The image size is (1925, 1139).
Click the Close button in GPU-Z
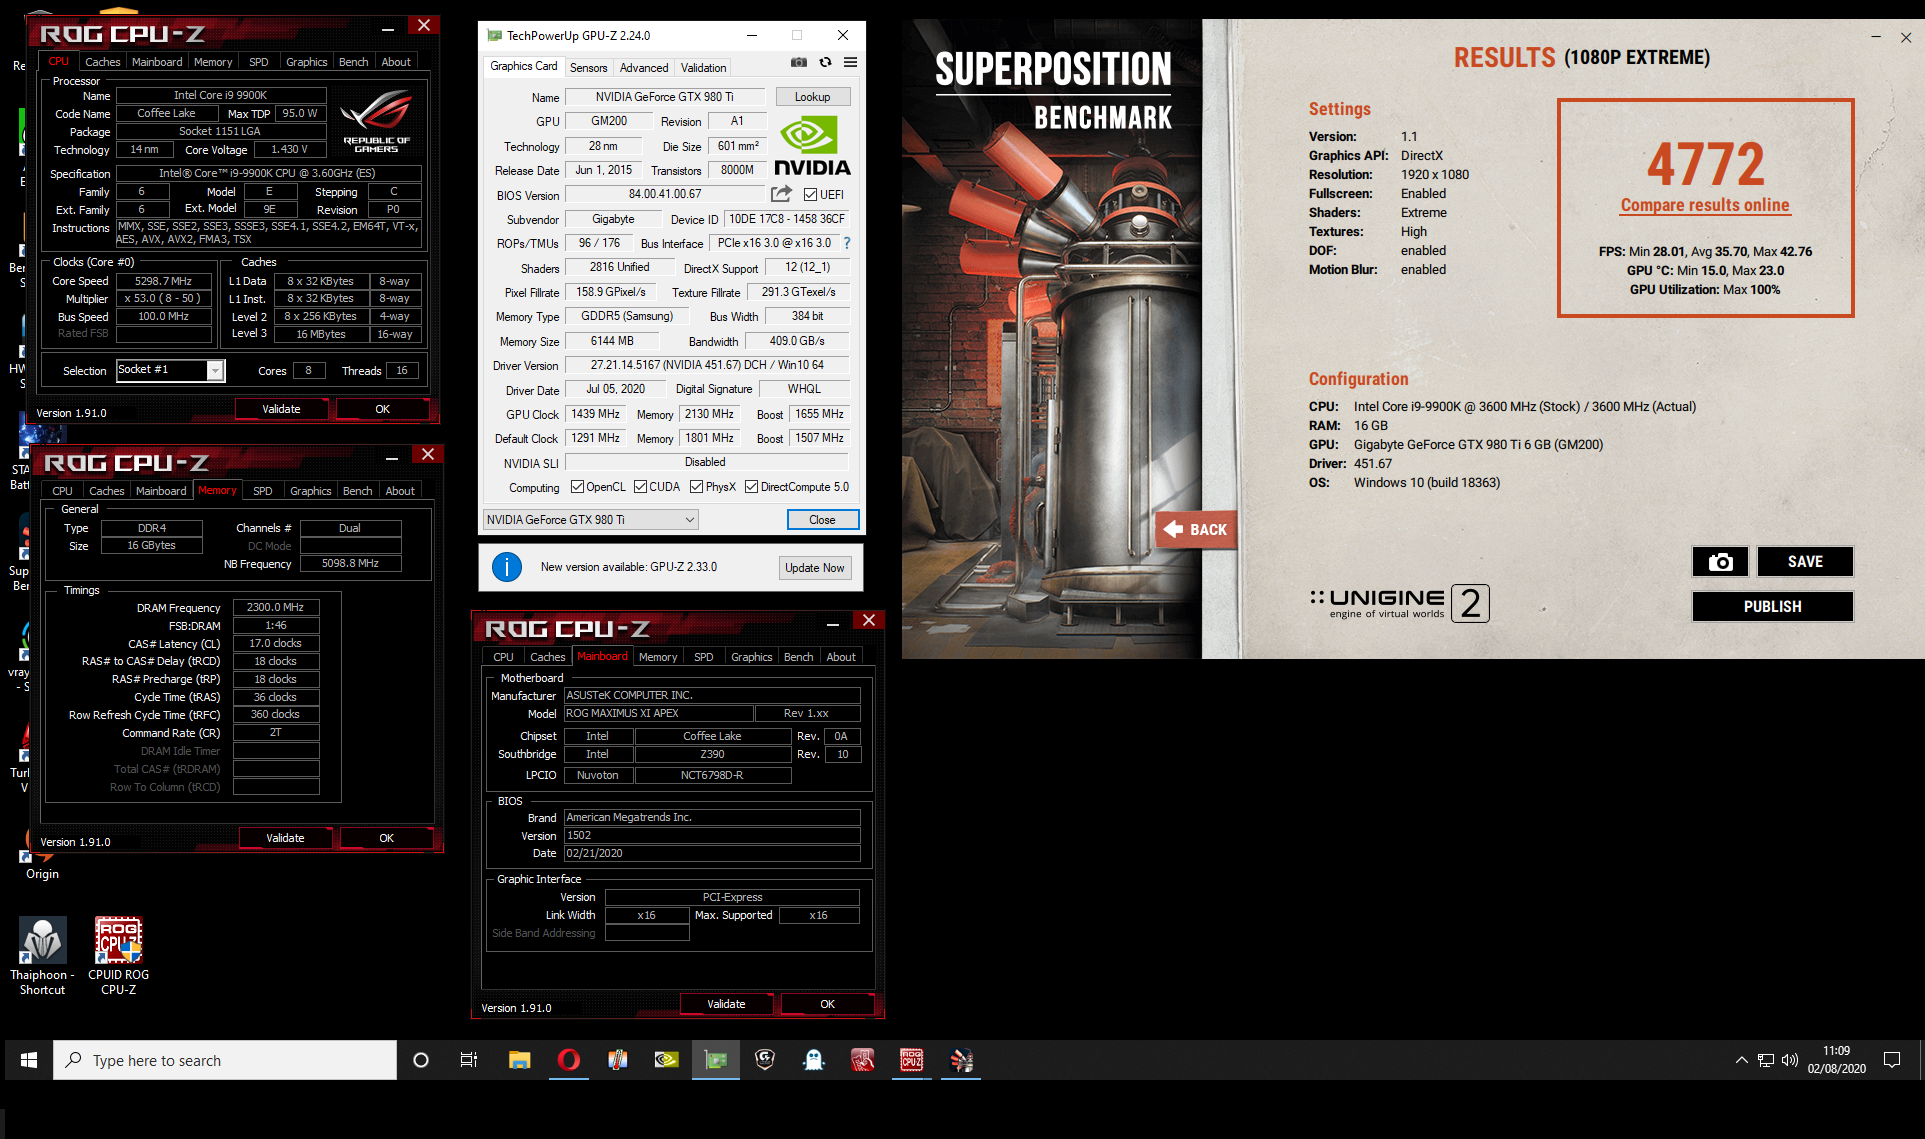[x=822, y=520]
